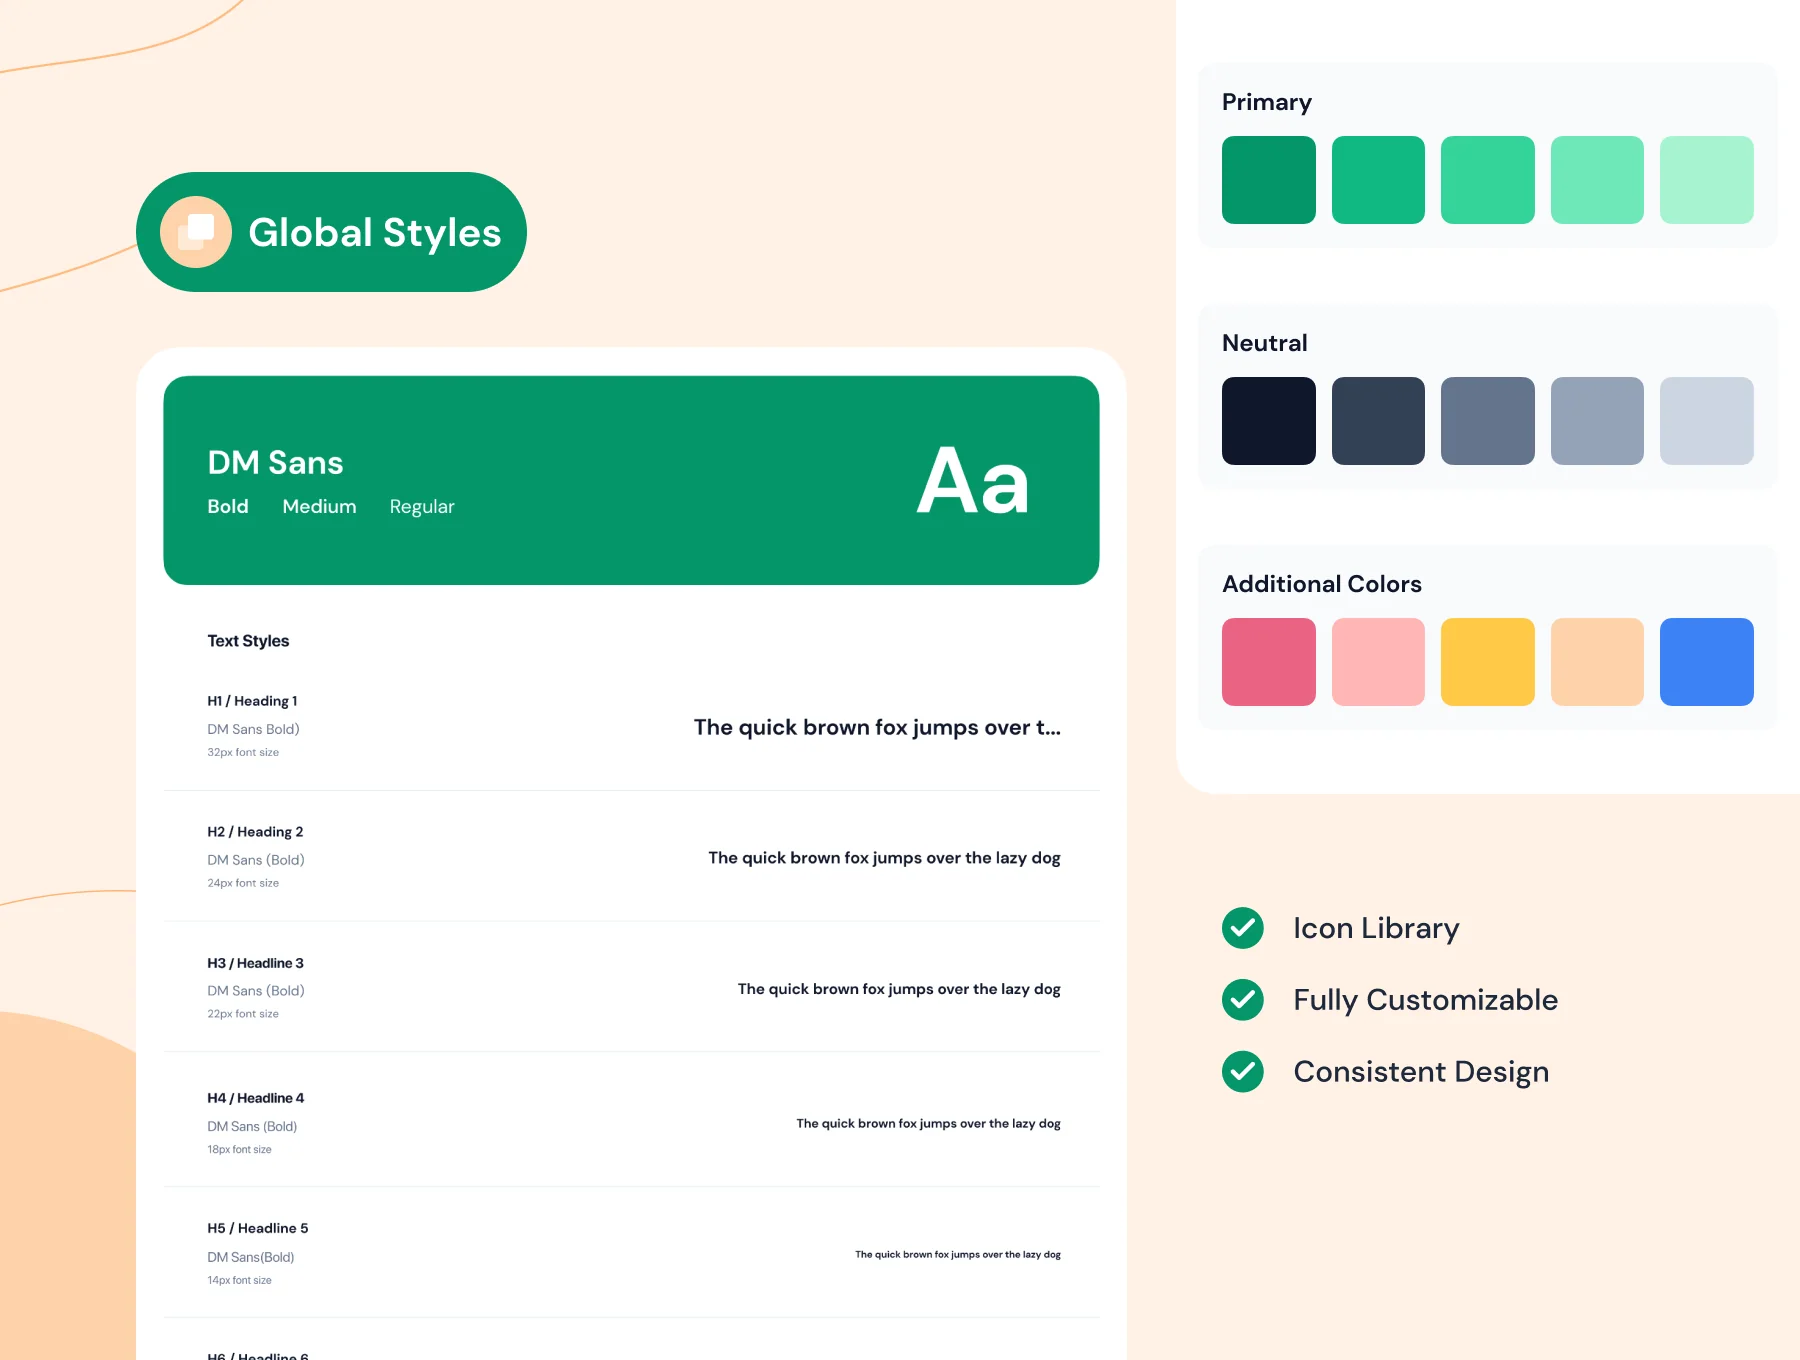Pick the dark slate Neutral swatch

point(1378,421)
